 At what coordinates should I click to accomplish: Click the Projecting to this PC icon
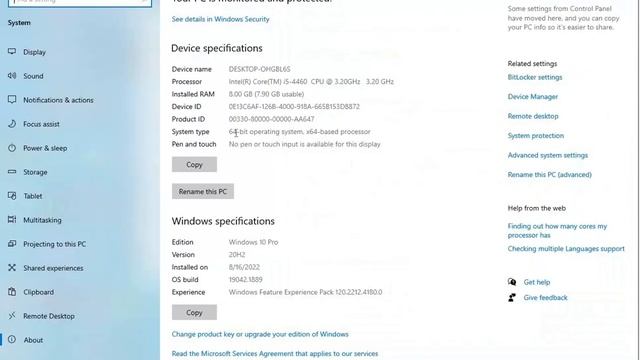(12, 244)
